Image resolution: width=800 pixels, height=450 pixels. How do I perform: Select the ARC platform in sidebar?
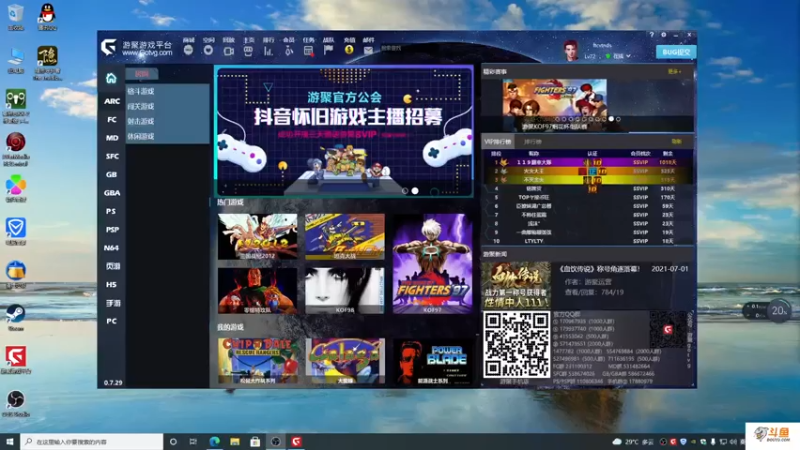click(x=112, y=101)
